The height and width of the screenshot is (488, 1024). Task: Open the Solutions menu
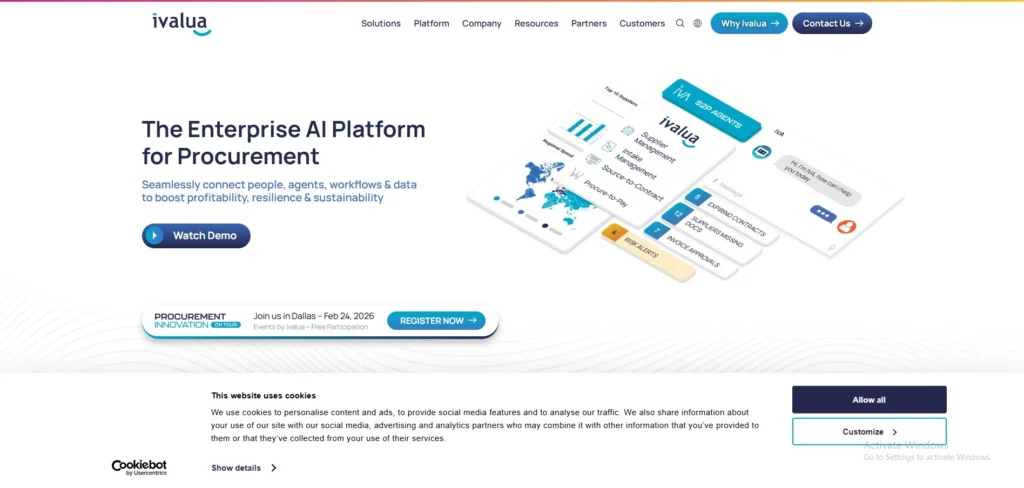click(381, 24)
